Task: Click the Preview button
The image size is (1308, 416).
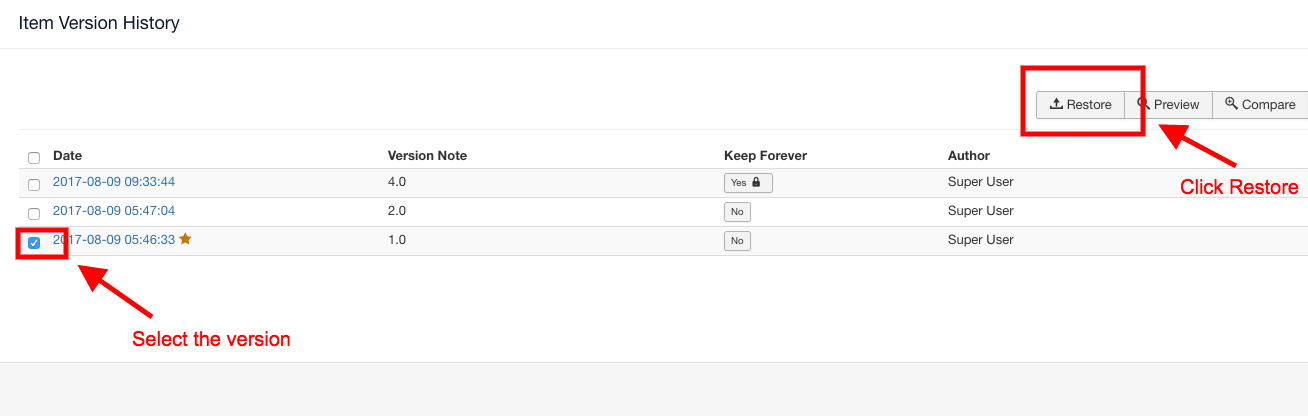Action: 1168,105
